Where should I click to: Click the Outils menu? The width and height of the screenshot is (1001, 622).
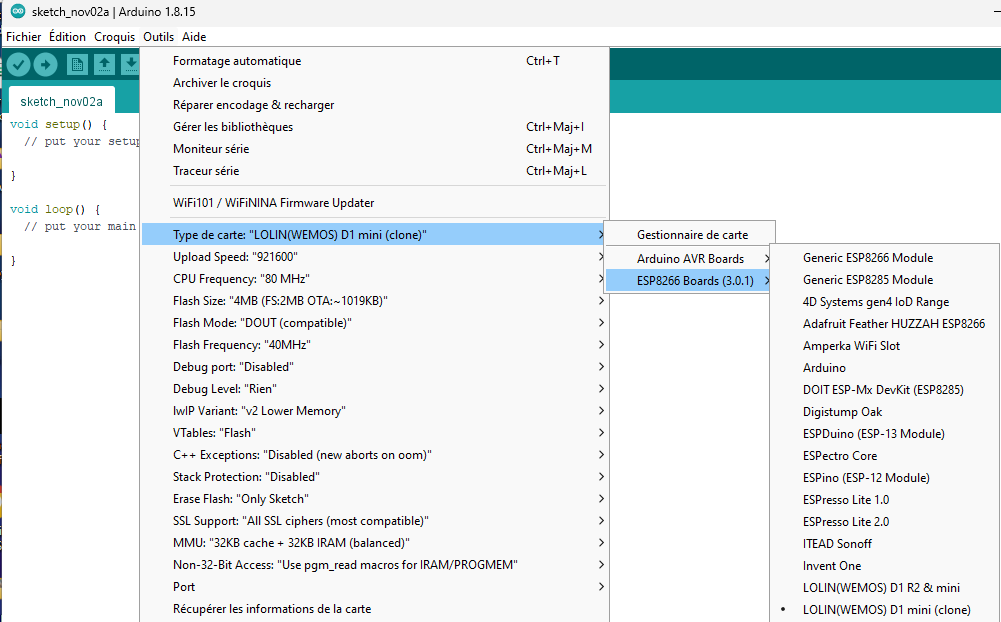(158, 37)
